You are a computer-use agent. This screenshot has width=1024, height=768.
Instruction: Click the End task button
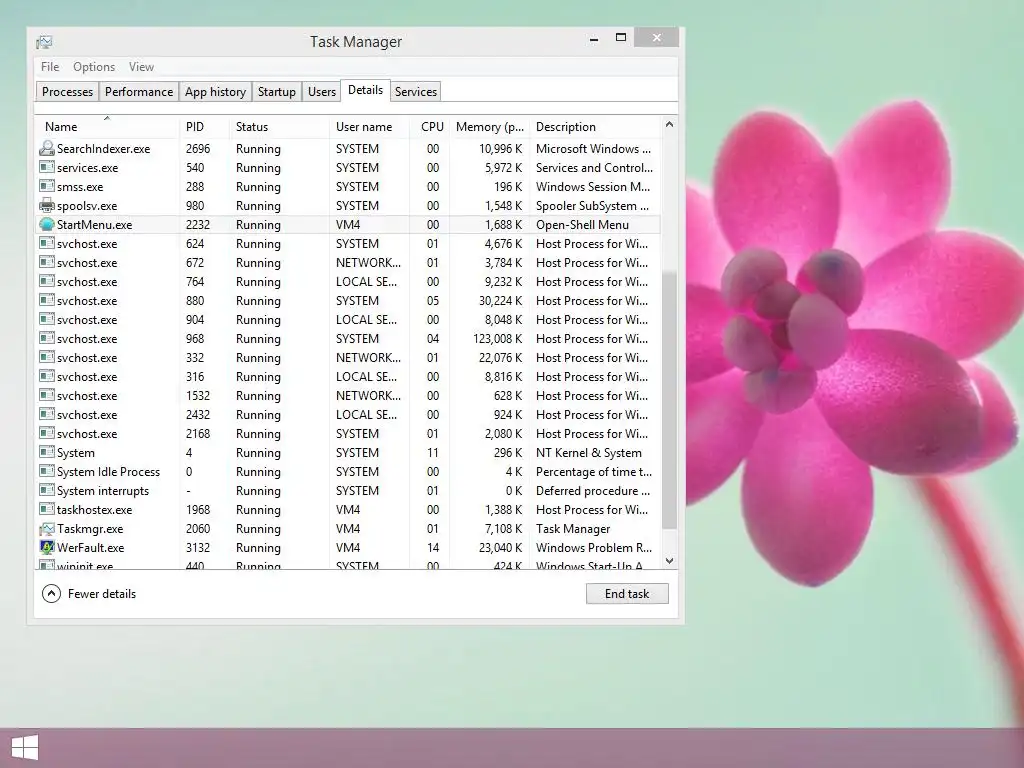point(627,594)
